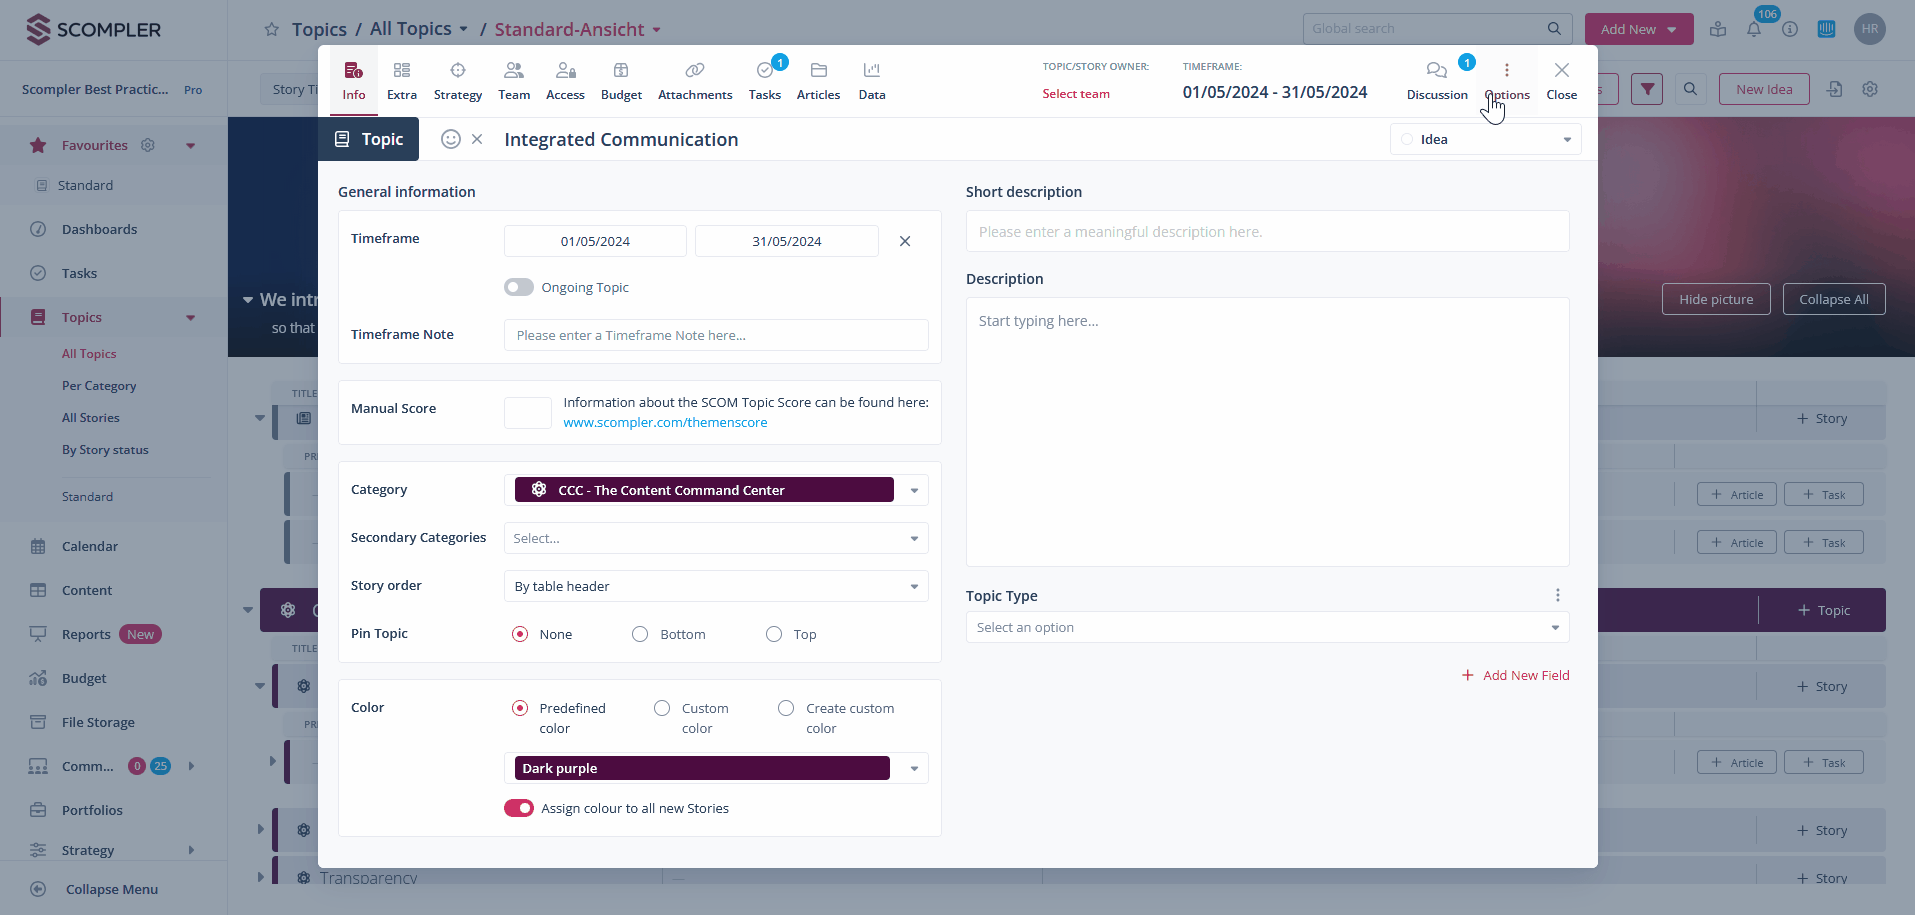1915x915 pixels.
Task: Open the scompler.com/themenscore link
Action: click(x=665, y=423)
